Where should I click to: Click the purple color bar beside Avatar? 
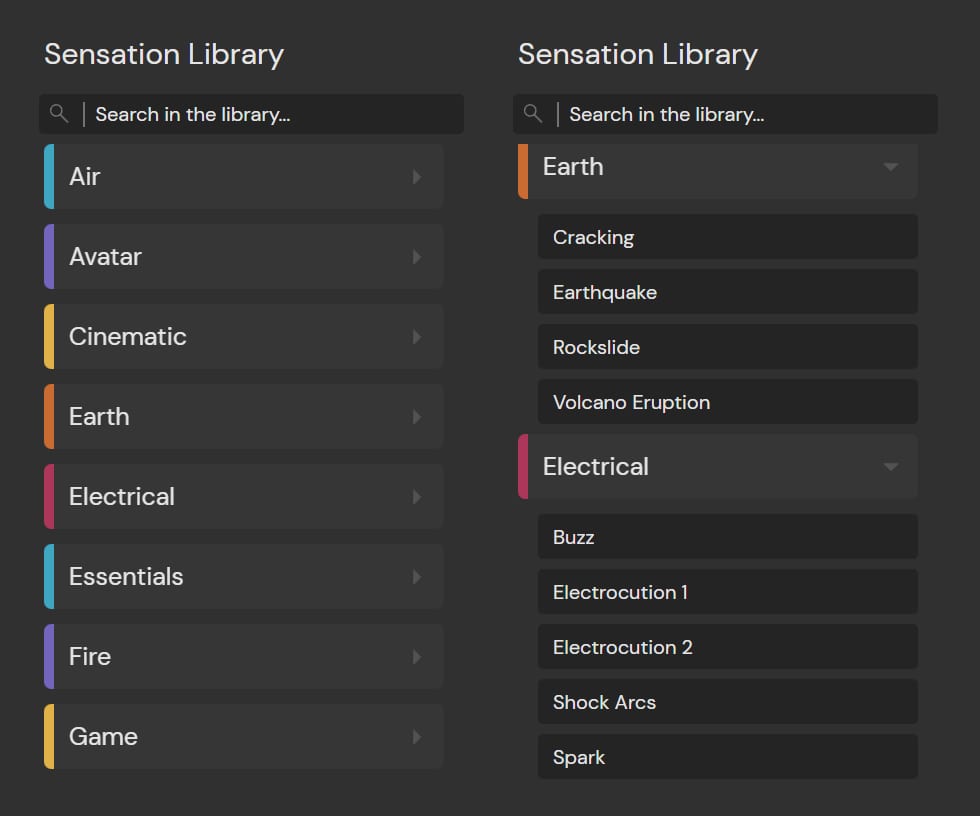[49, 256]
